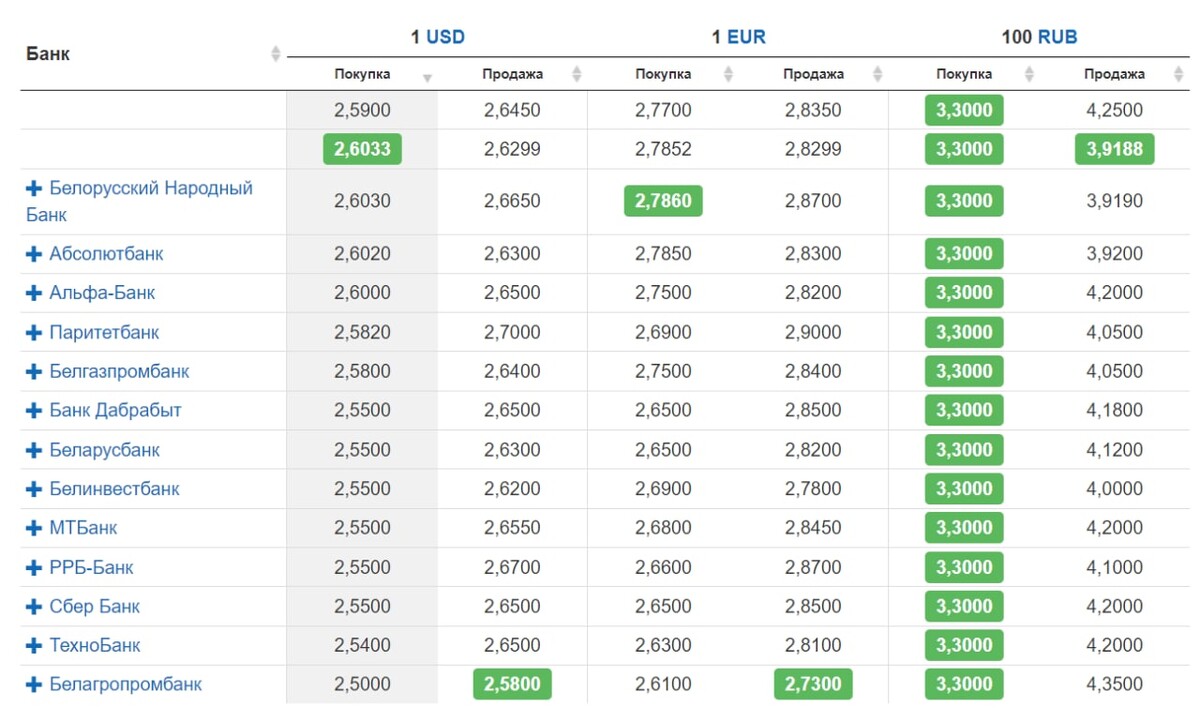Open the Сбер Банк link
The image size is (1200, 722).
pos(94,606)
